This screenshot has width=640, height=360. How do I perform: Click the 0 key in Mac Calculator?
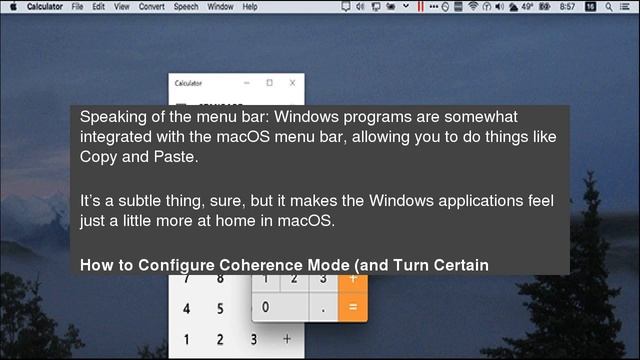tap(280, 307)
